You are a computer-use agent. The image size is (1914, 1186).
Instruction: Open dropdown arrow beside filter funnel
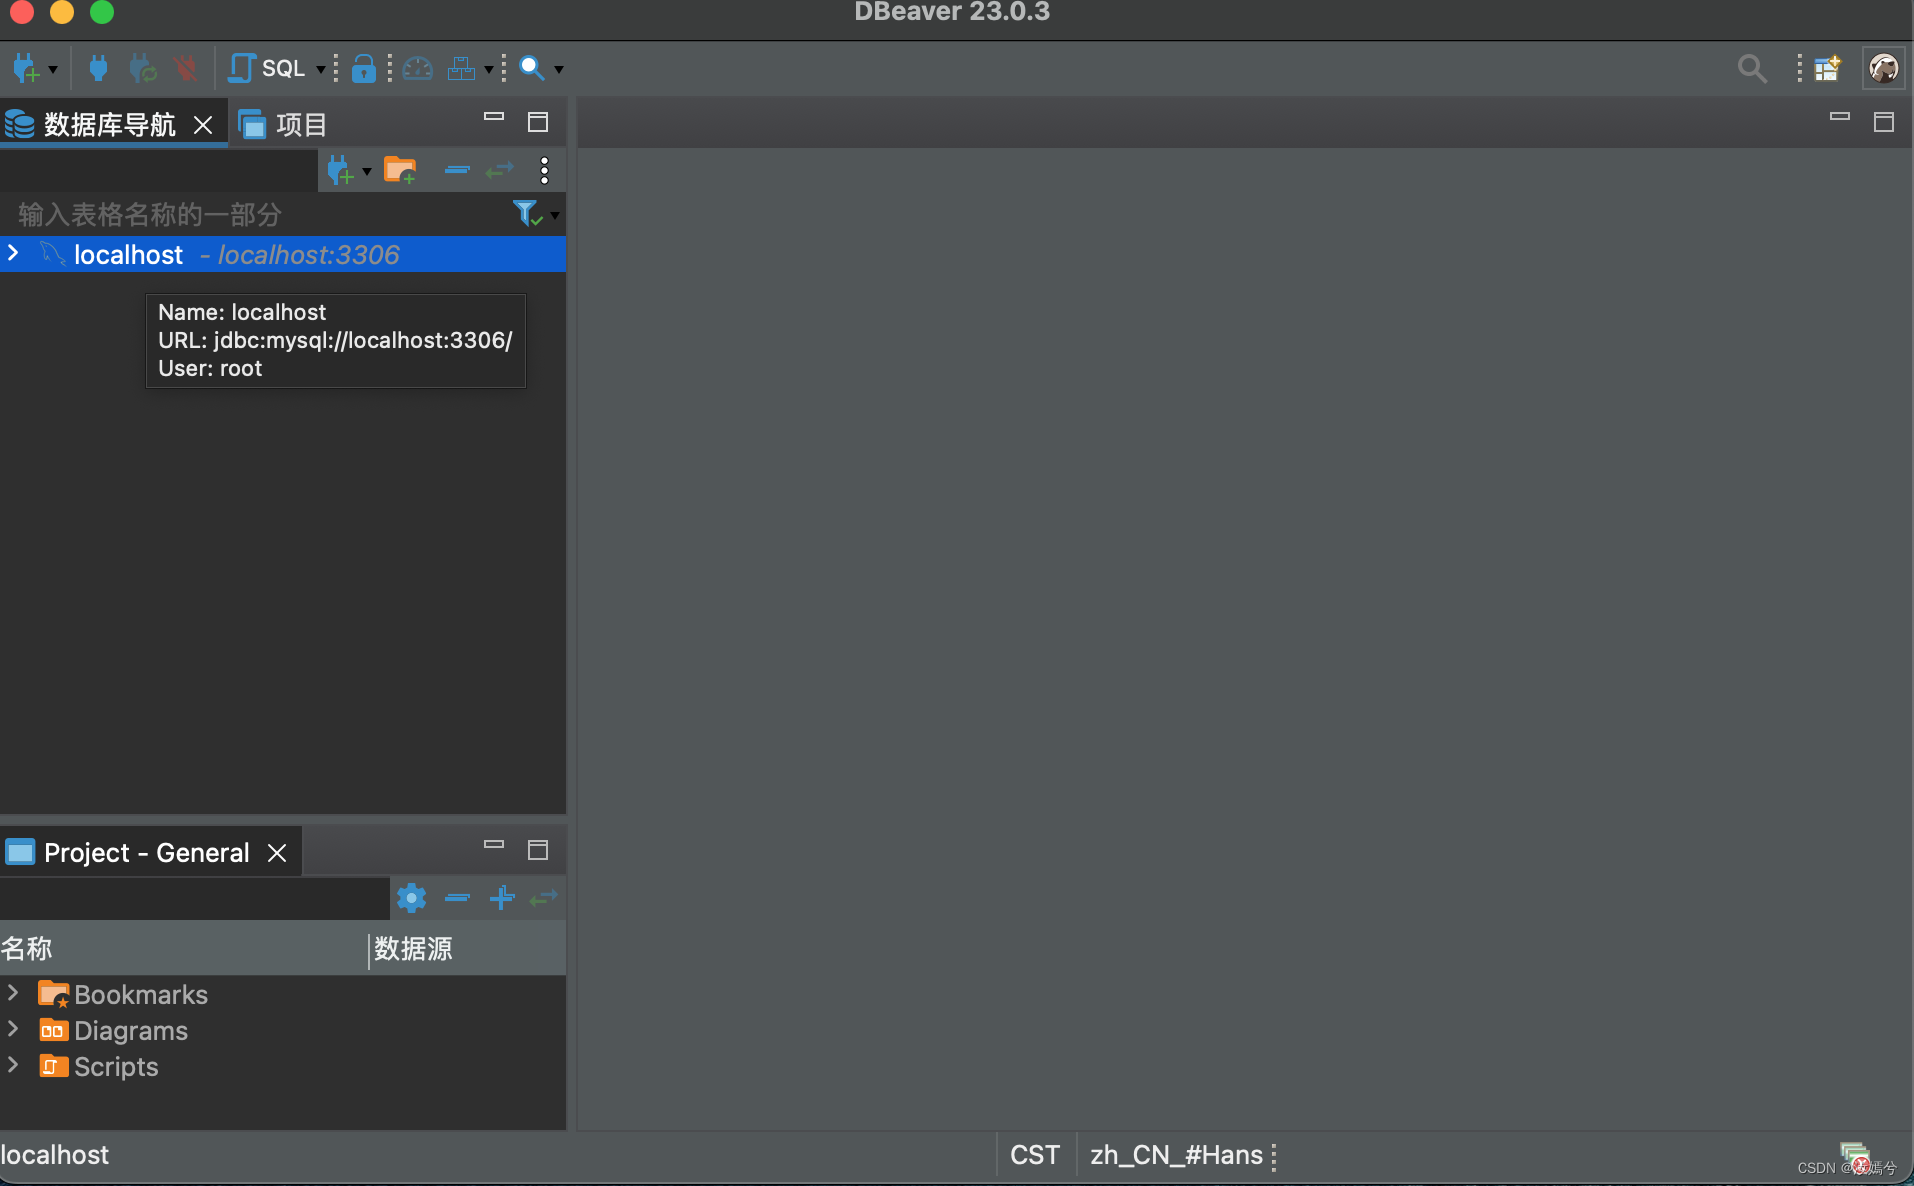pos(555,215)
